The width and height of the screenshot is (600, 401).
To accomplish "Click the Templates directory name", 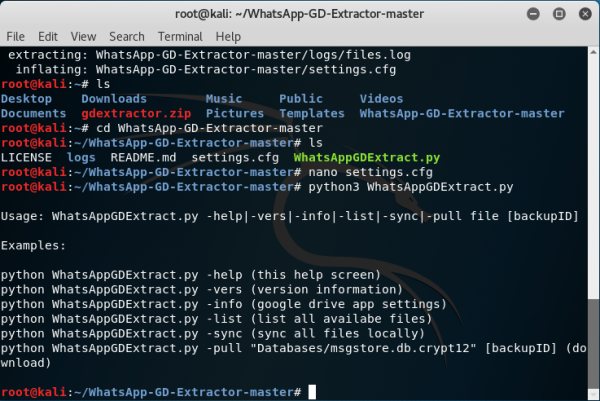I will 312,113.
